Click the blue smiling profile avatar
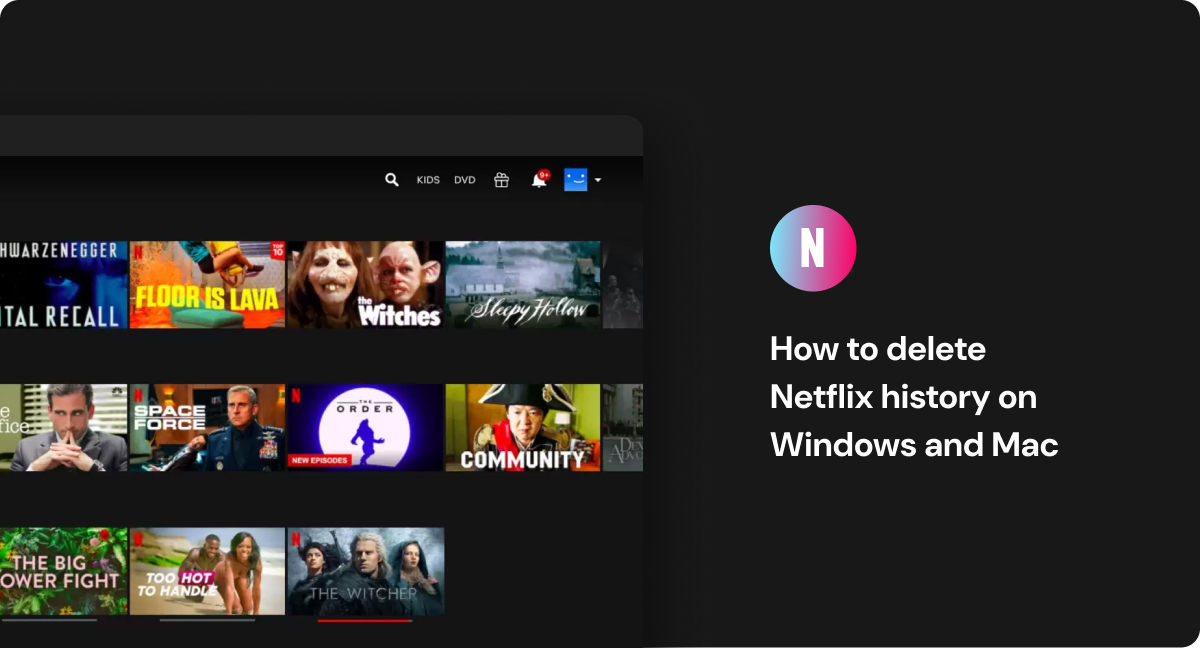The width and height of the screenshot is (1200, 648). tap(575, 179)
